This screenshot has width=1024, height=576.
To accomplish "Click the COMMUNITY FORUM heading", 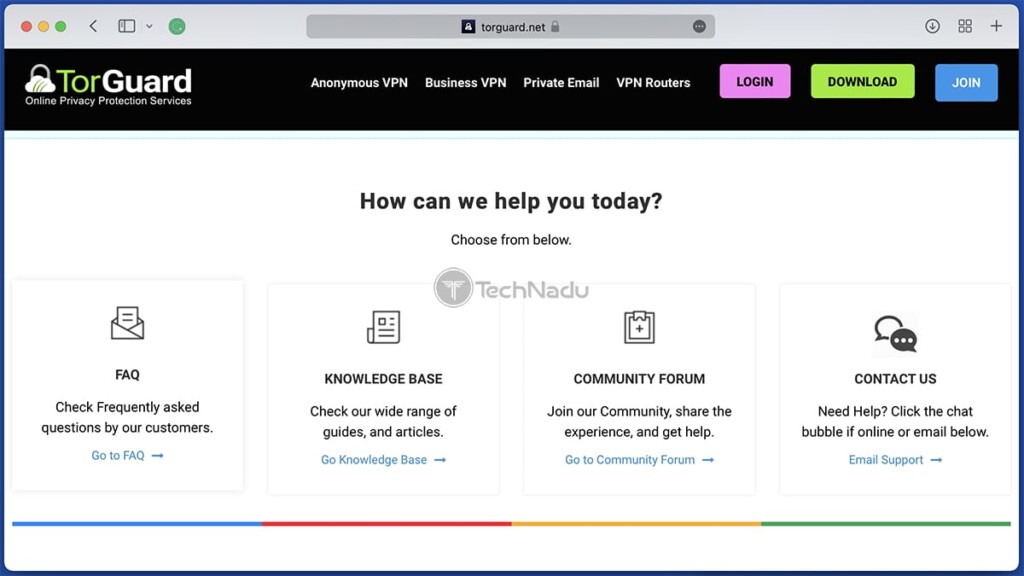I will (x=639, y=379).
